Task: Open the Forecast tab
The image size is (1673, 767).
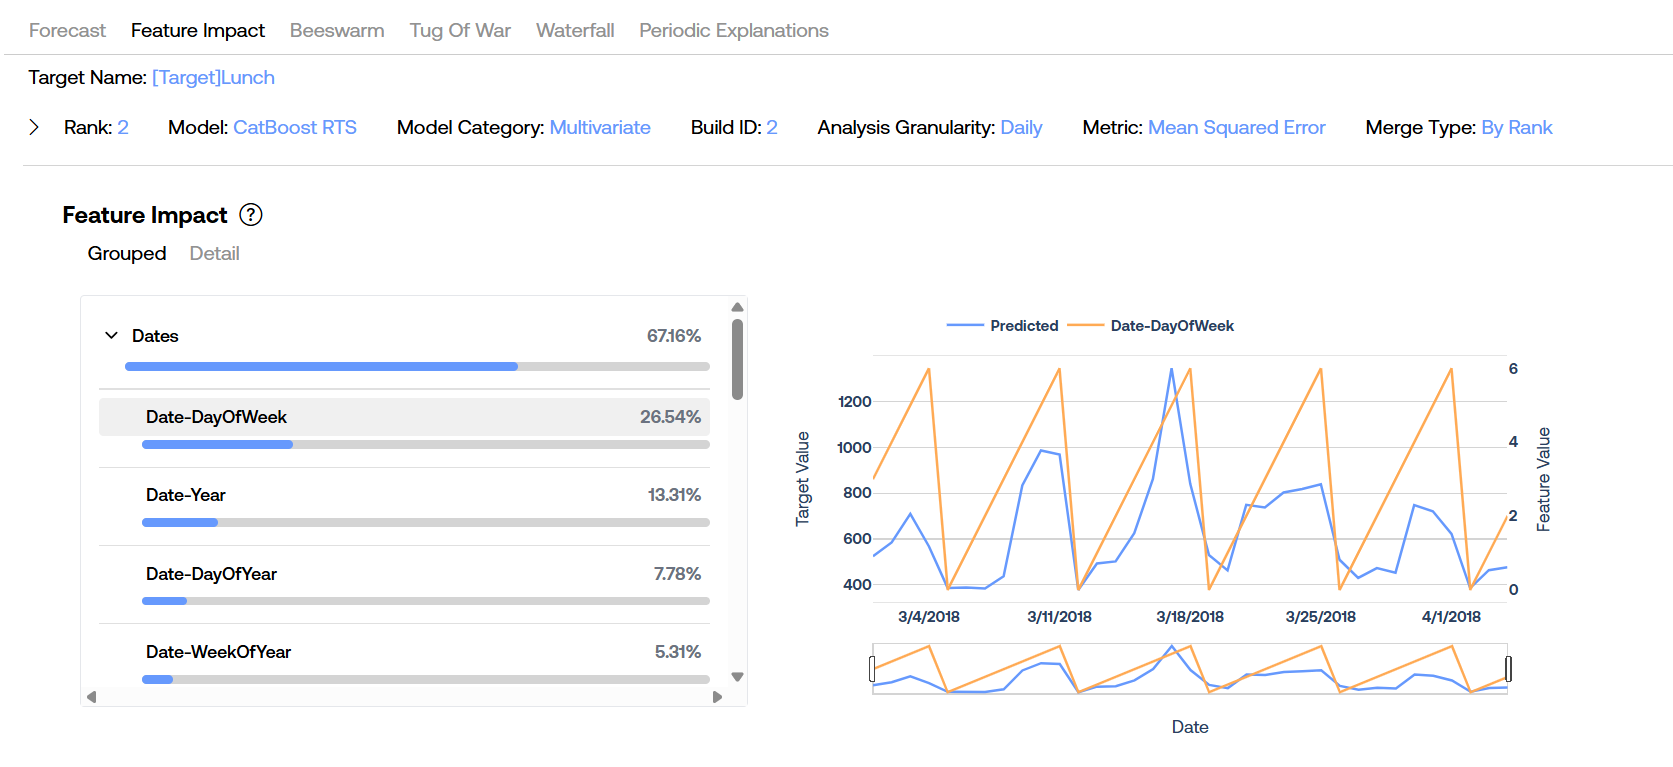Action: 67,30
